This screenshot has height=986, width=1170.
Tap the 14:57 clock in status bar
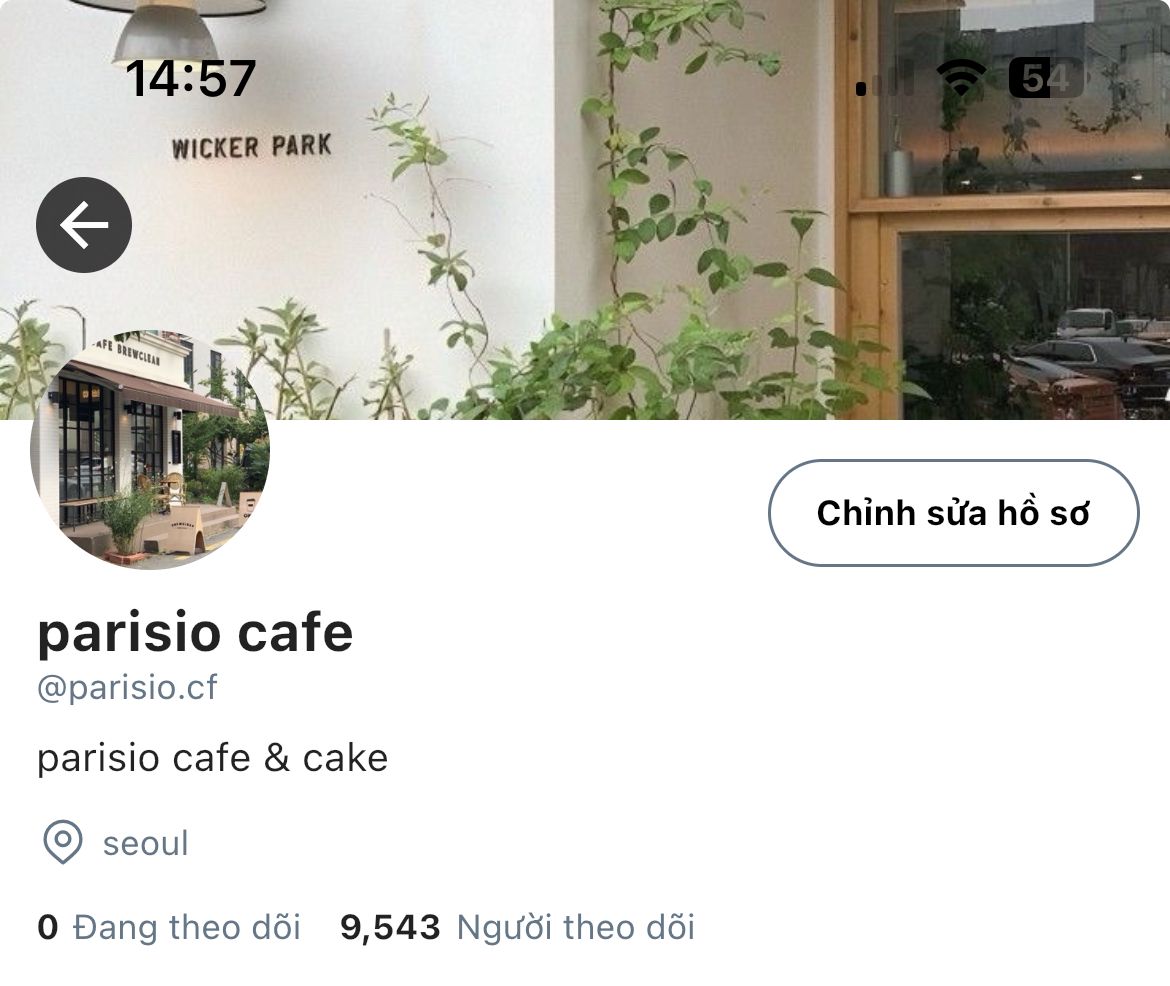(190, 78)
